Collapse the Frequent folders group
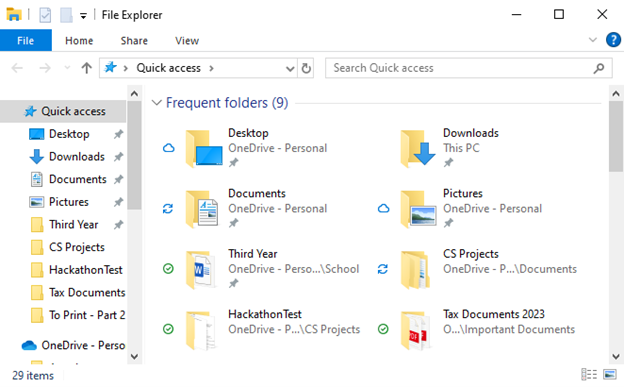This screenshot has height=387, width=624. coord(156,103)
